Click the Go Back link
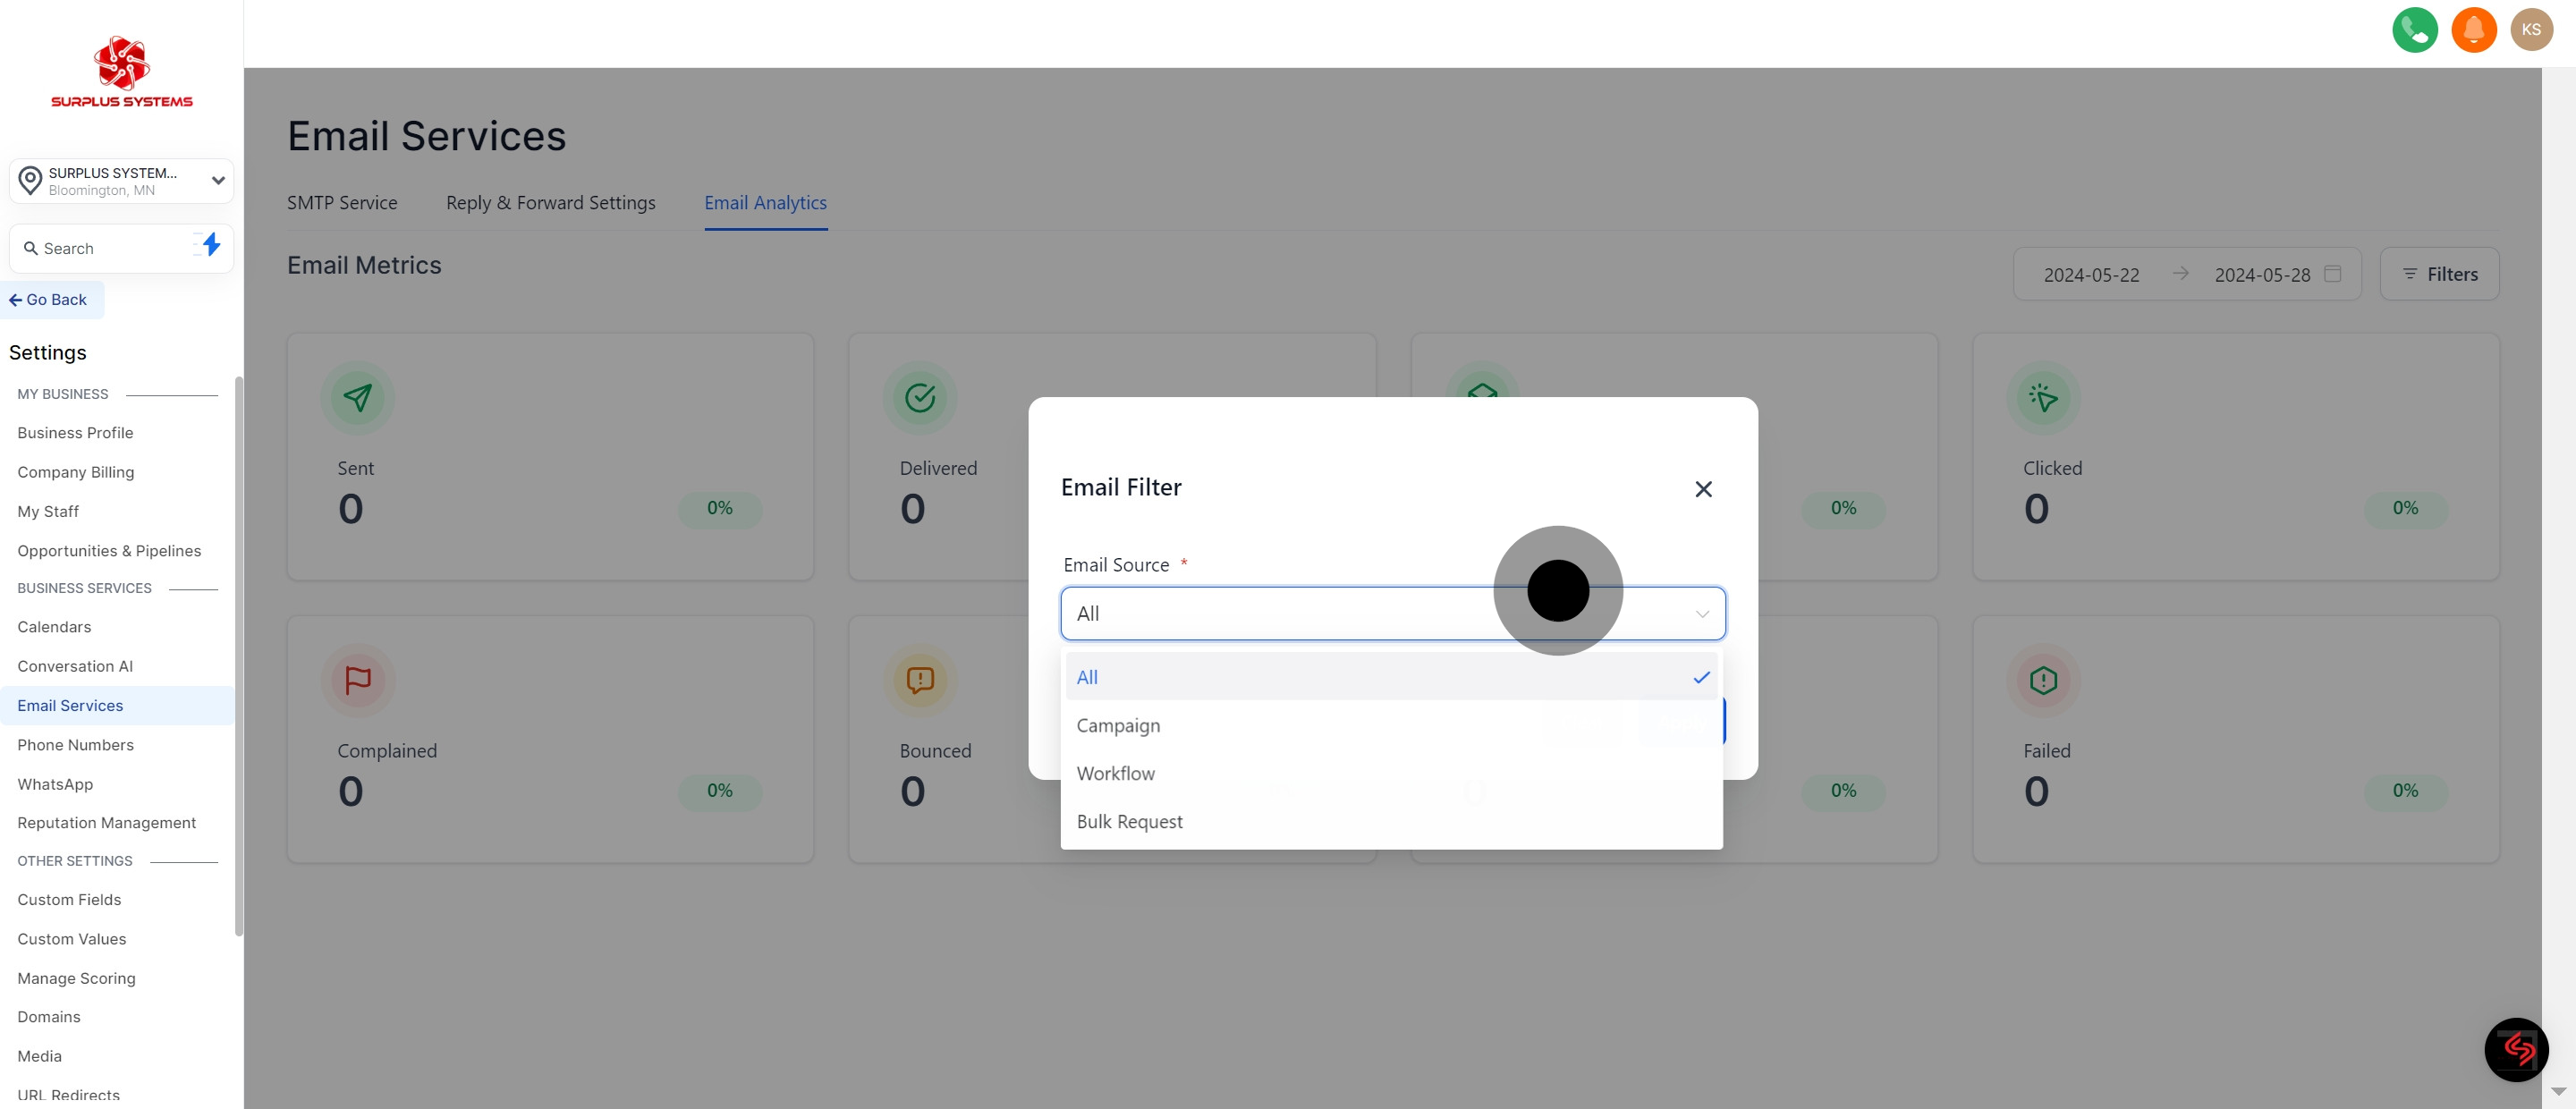This screenshot has width=2576, height=1109. point(49,300)
